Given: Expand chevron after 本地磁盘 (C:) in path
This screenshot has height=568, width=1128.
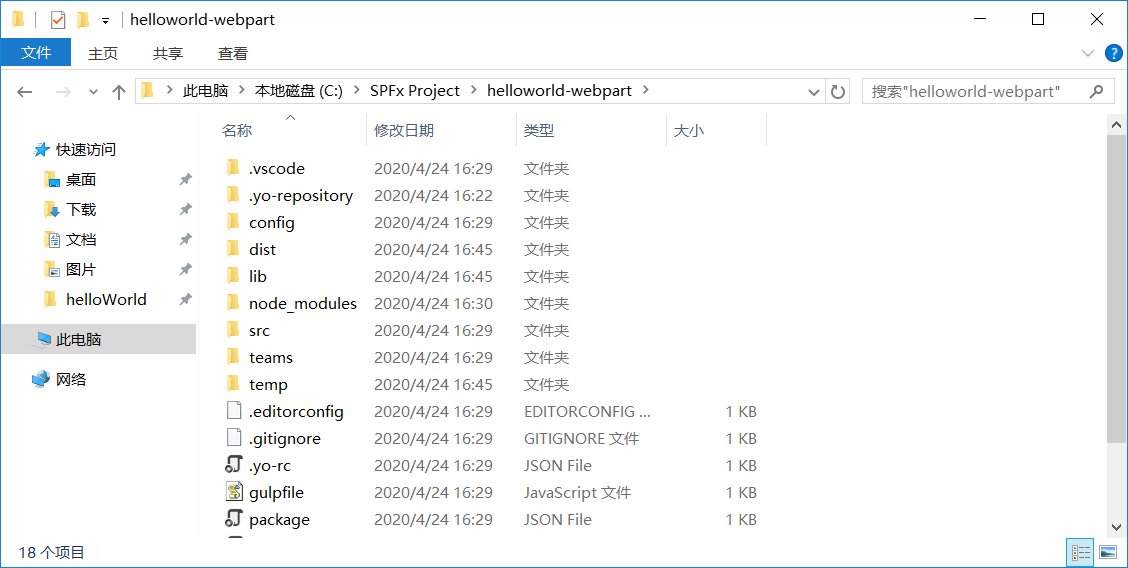Looking at the screenshot, I should [x=357, y=91].
